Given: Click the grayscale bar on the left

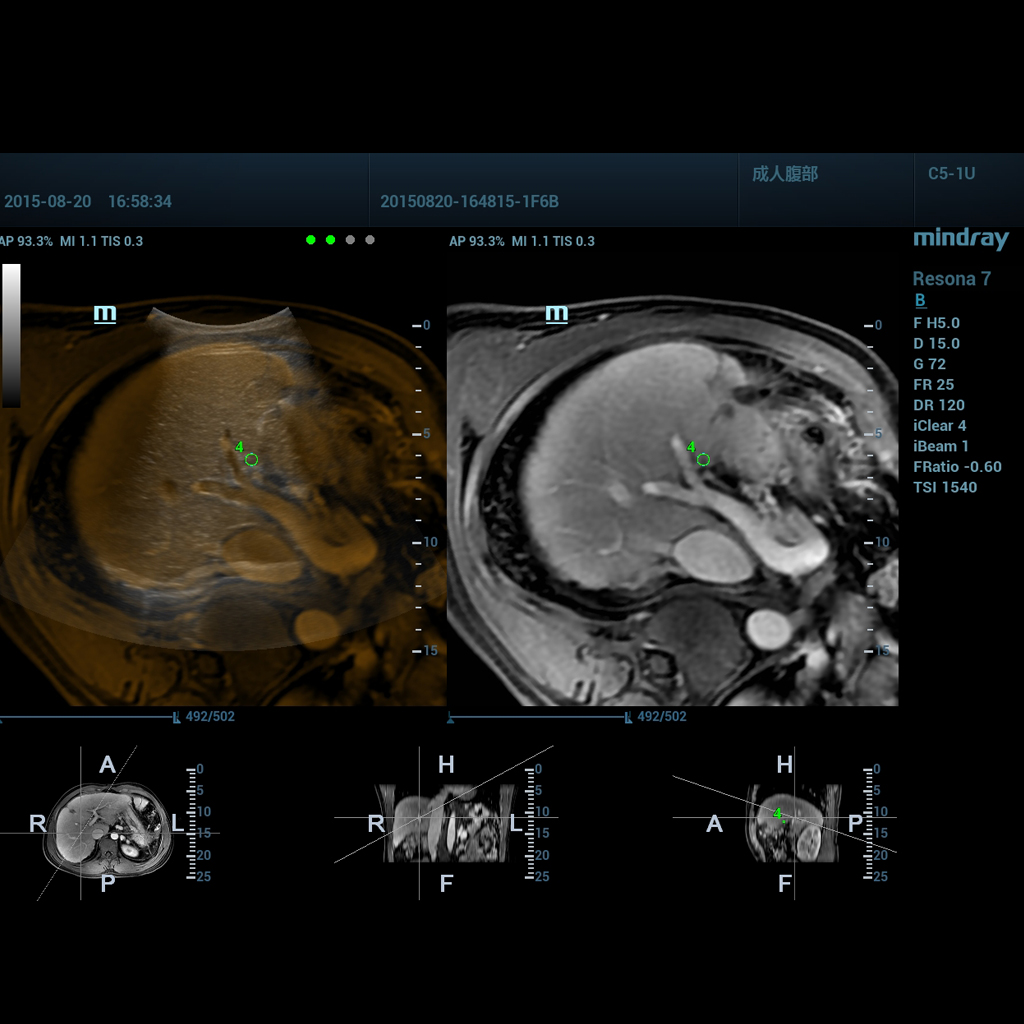Looking at the screenshot, I should (11, 335).
